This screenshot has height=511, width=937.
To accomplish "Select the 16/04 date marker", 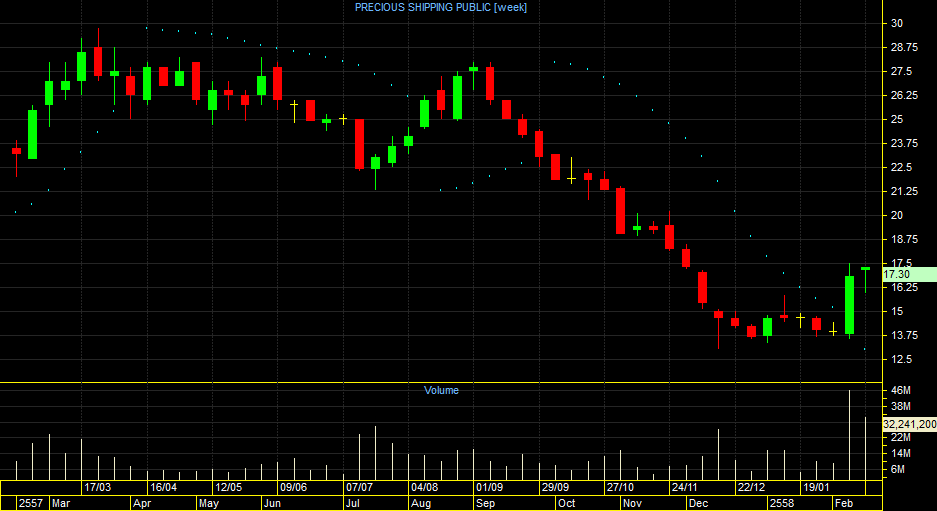I will 163,487.
